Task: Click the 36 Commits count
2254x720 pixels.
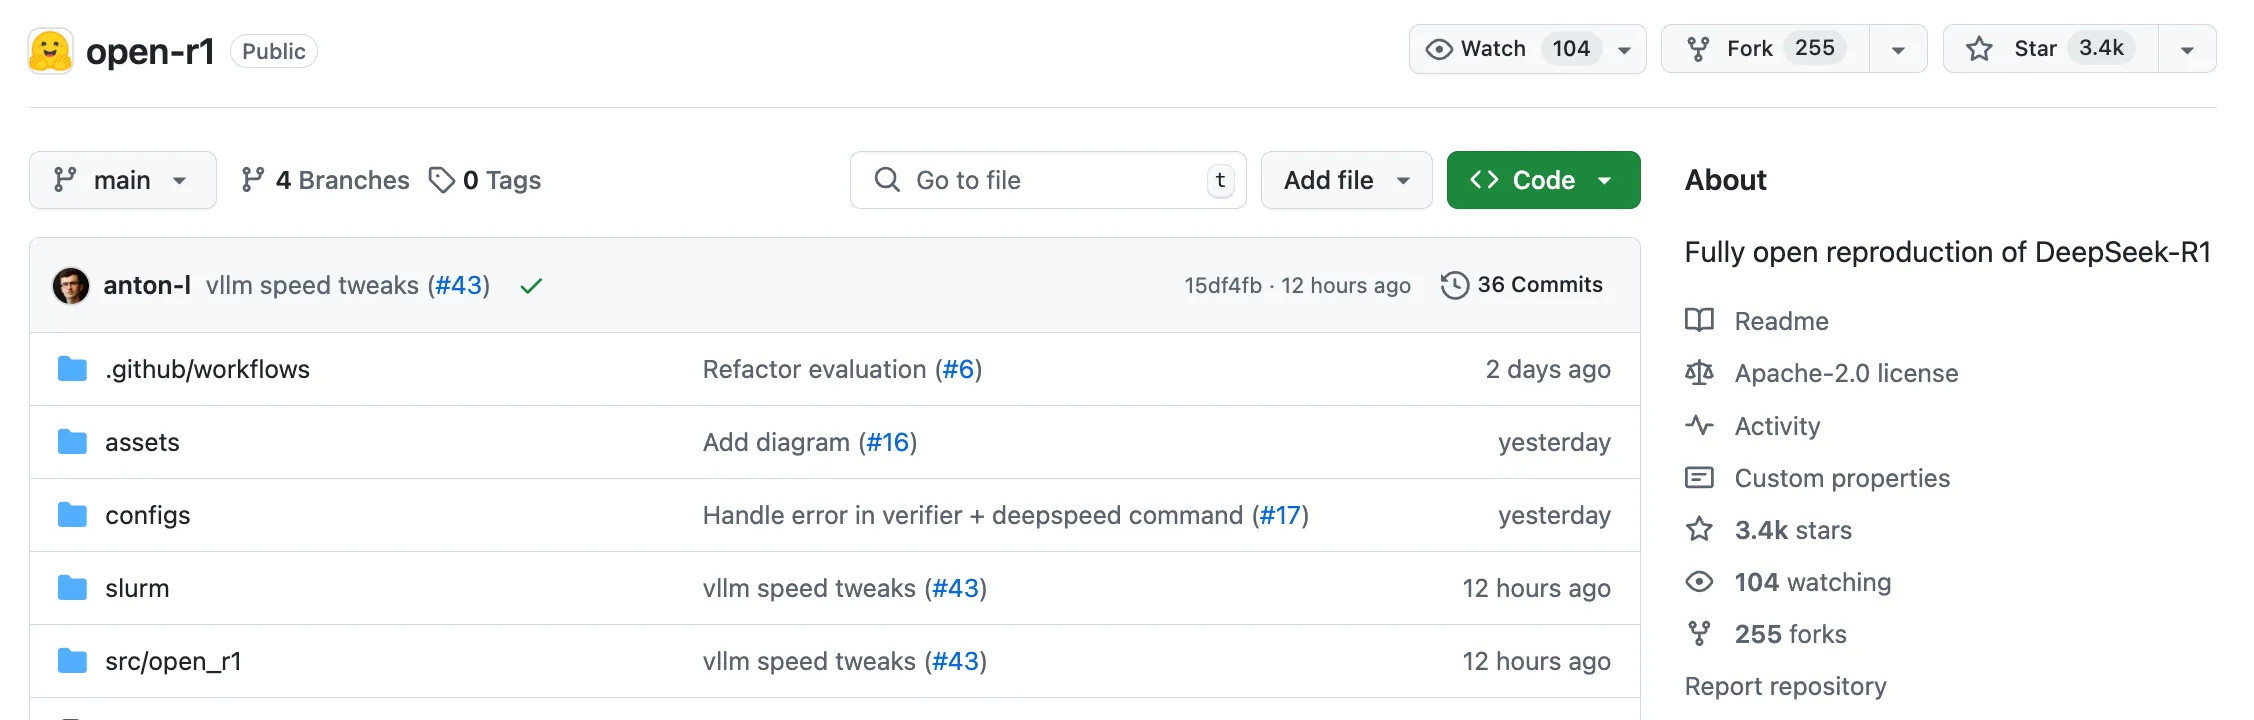Action: 1541,285
